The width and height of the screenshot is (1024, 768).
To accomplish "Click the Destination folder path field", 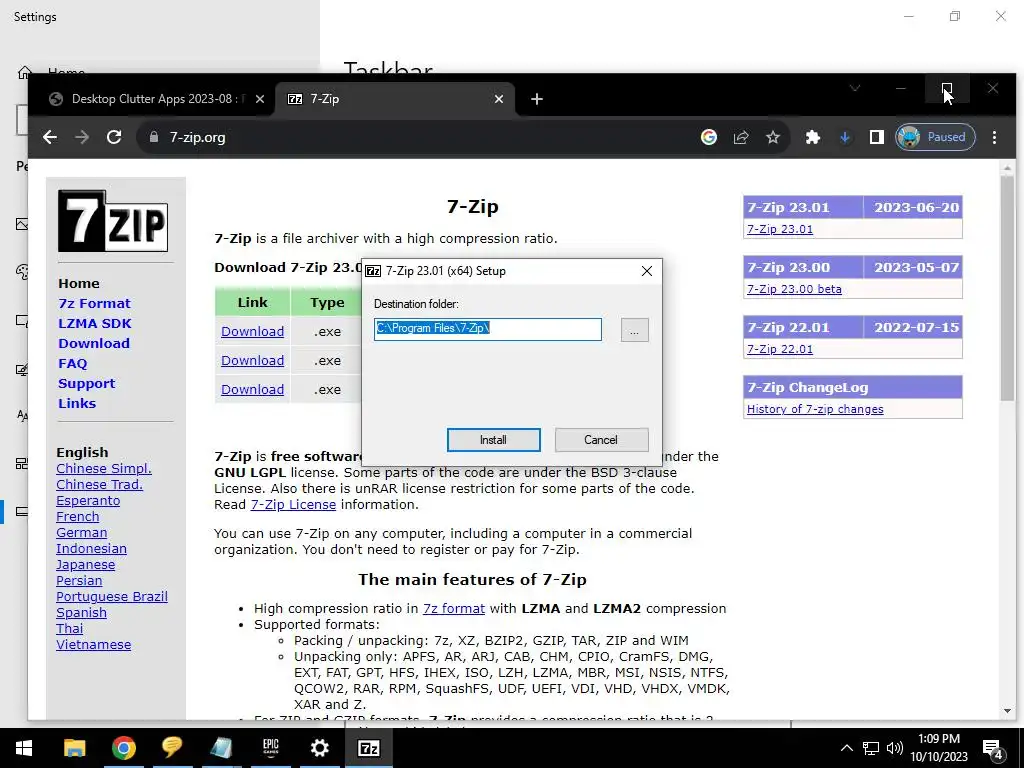I will [488, 329].
